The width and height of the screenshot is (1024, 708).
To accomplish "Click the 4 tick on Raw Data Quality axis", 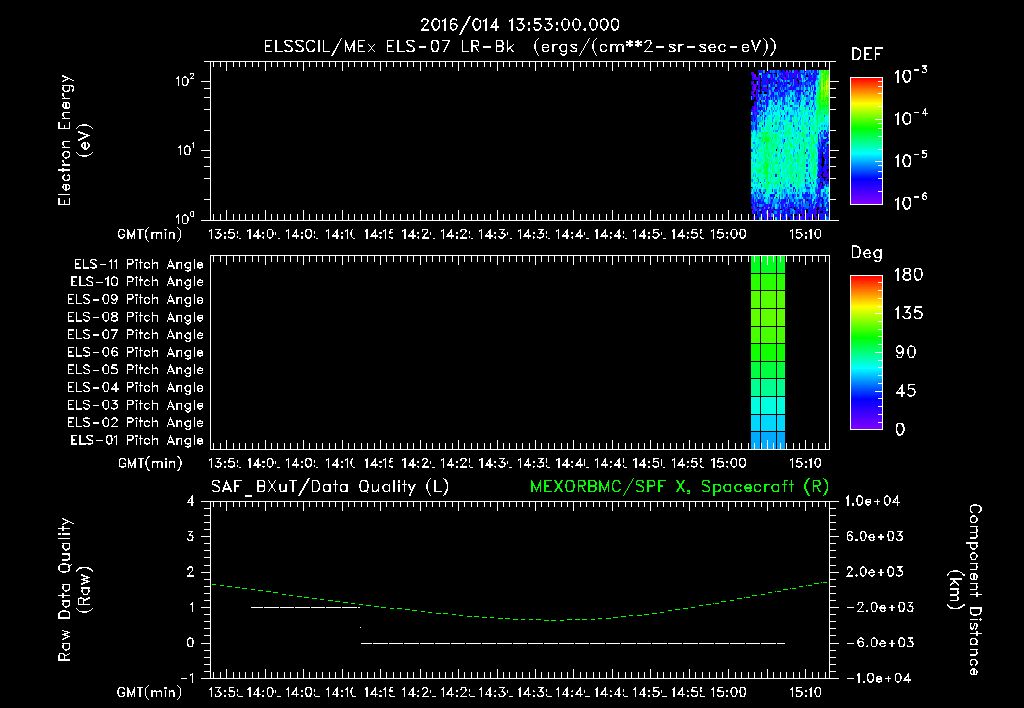I will point(191,501).
